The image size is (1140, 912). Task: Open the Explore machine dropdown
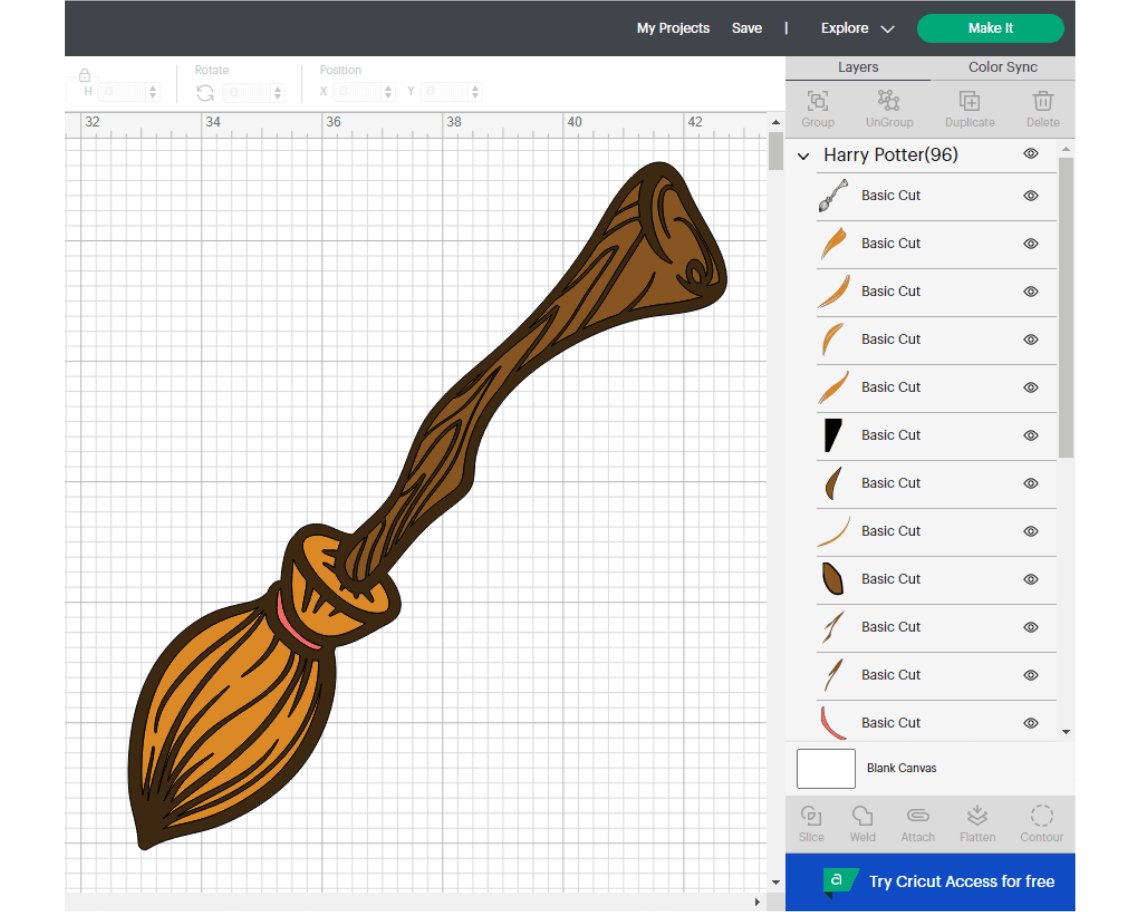pyautogui.click(x=857, y=28)
